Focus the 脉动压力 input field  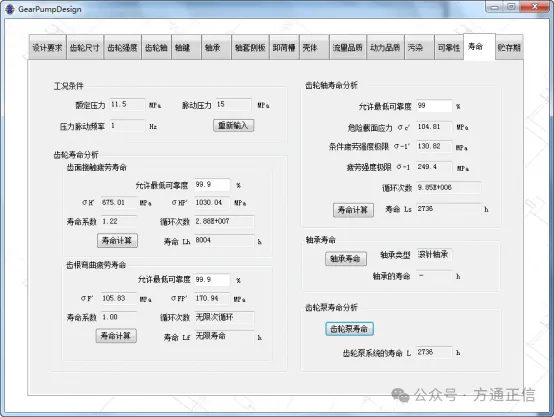pyautogui.click(x=234, y=105)
